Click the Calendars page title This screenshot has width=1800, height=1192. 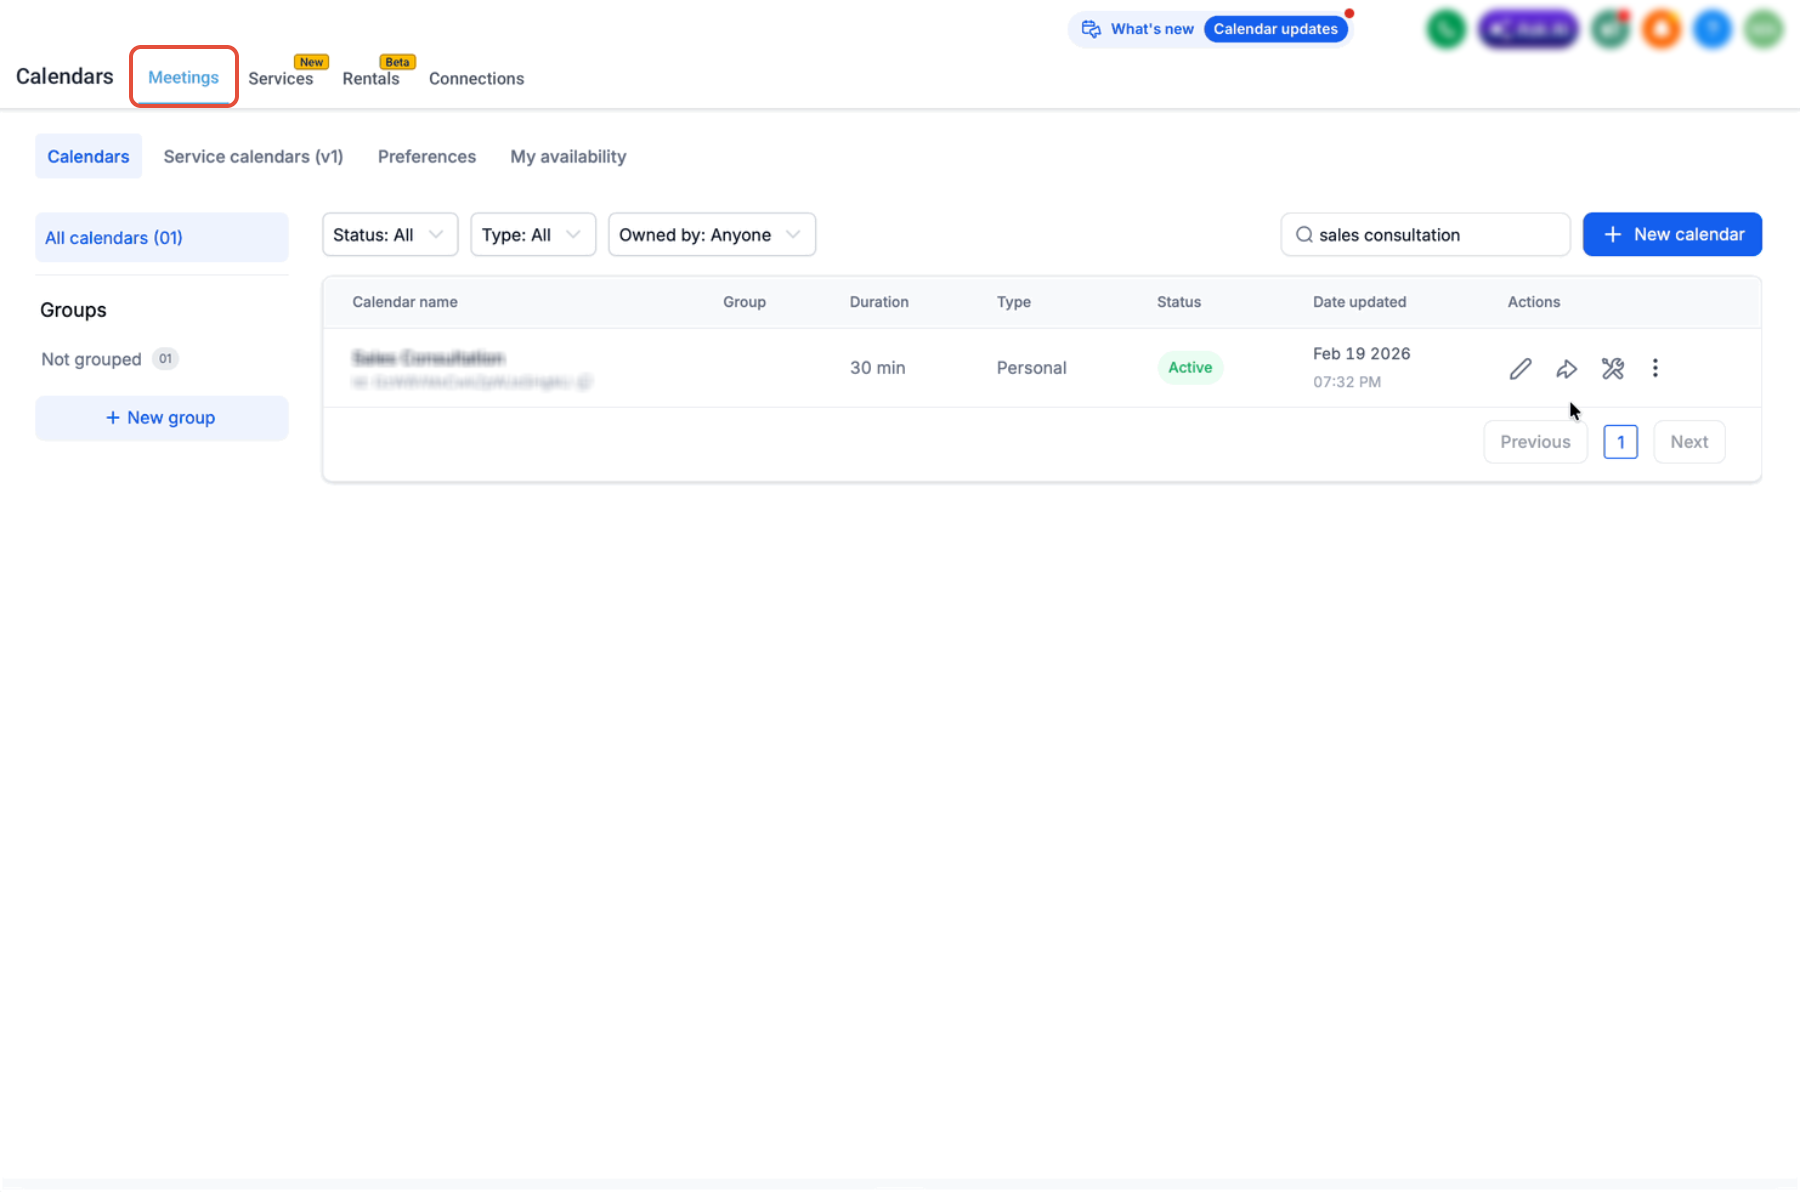[x=64, y=76]
